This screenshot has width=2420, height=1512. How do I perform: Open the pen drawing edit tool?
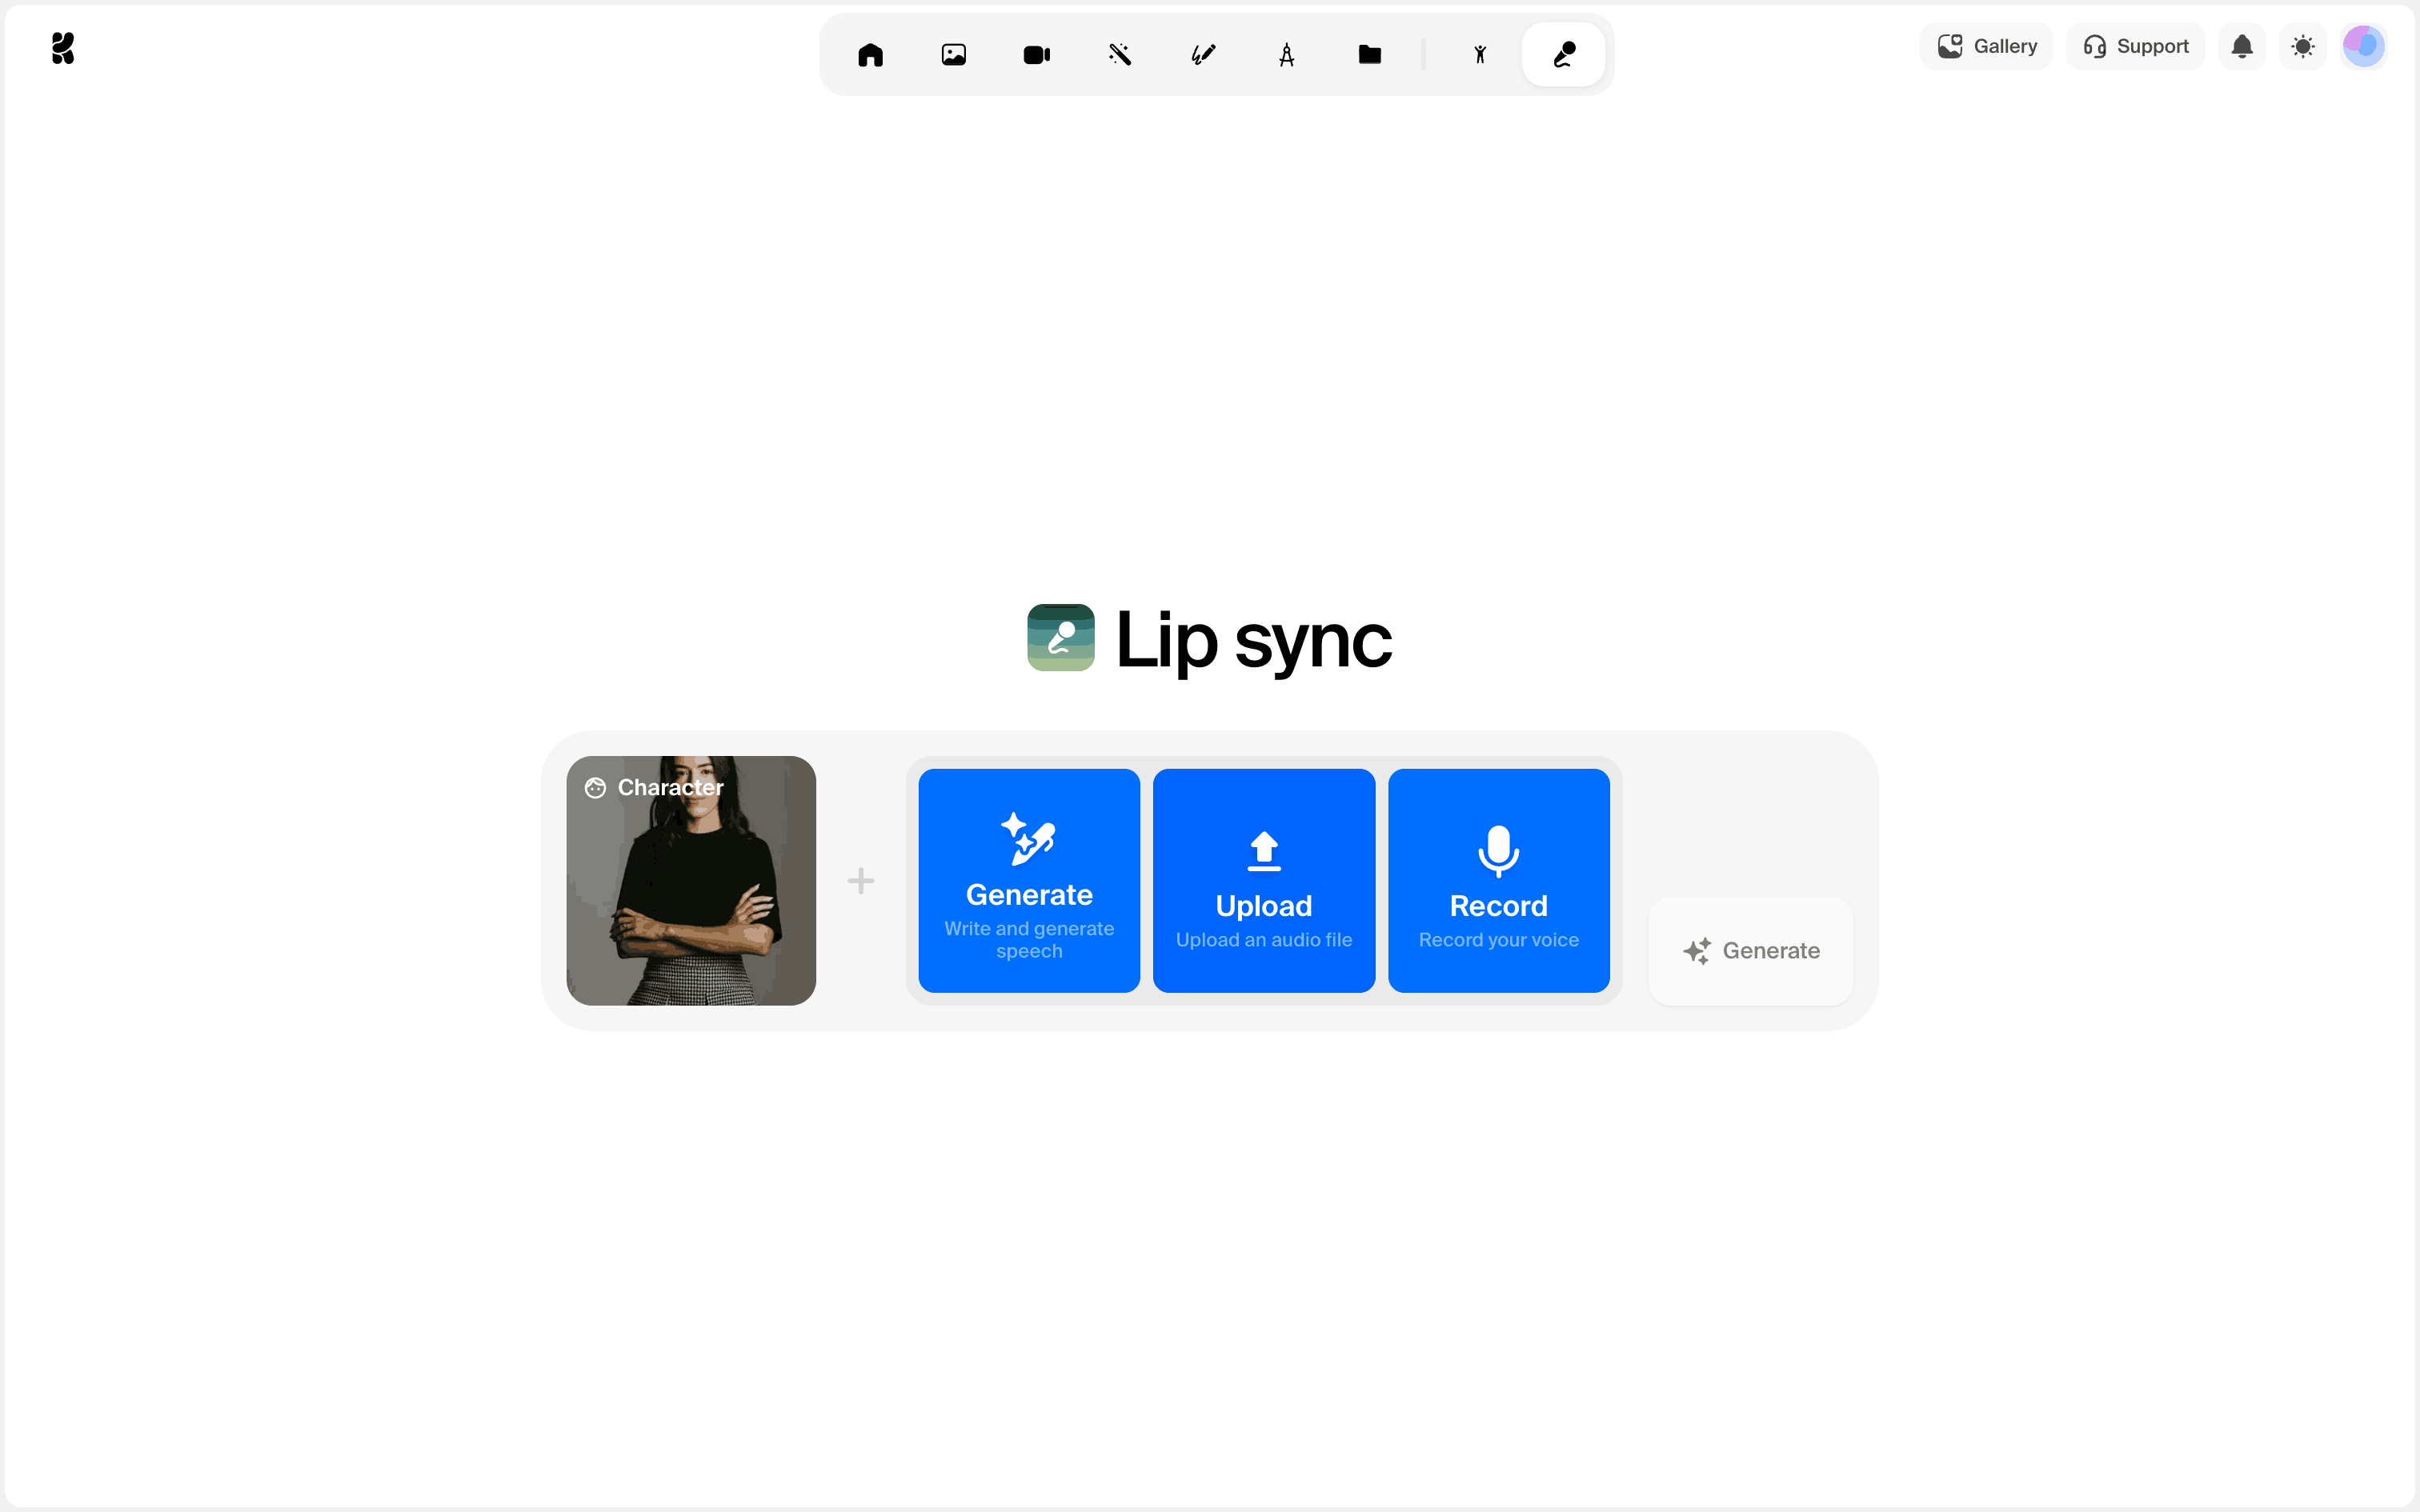pos(1203,55)
